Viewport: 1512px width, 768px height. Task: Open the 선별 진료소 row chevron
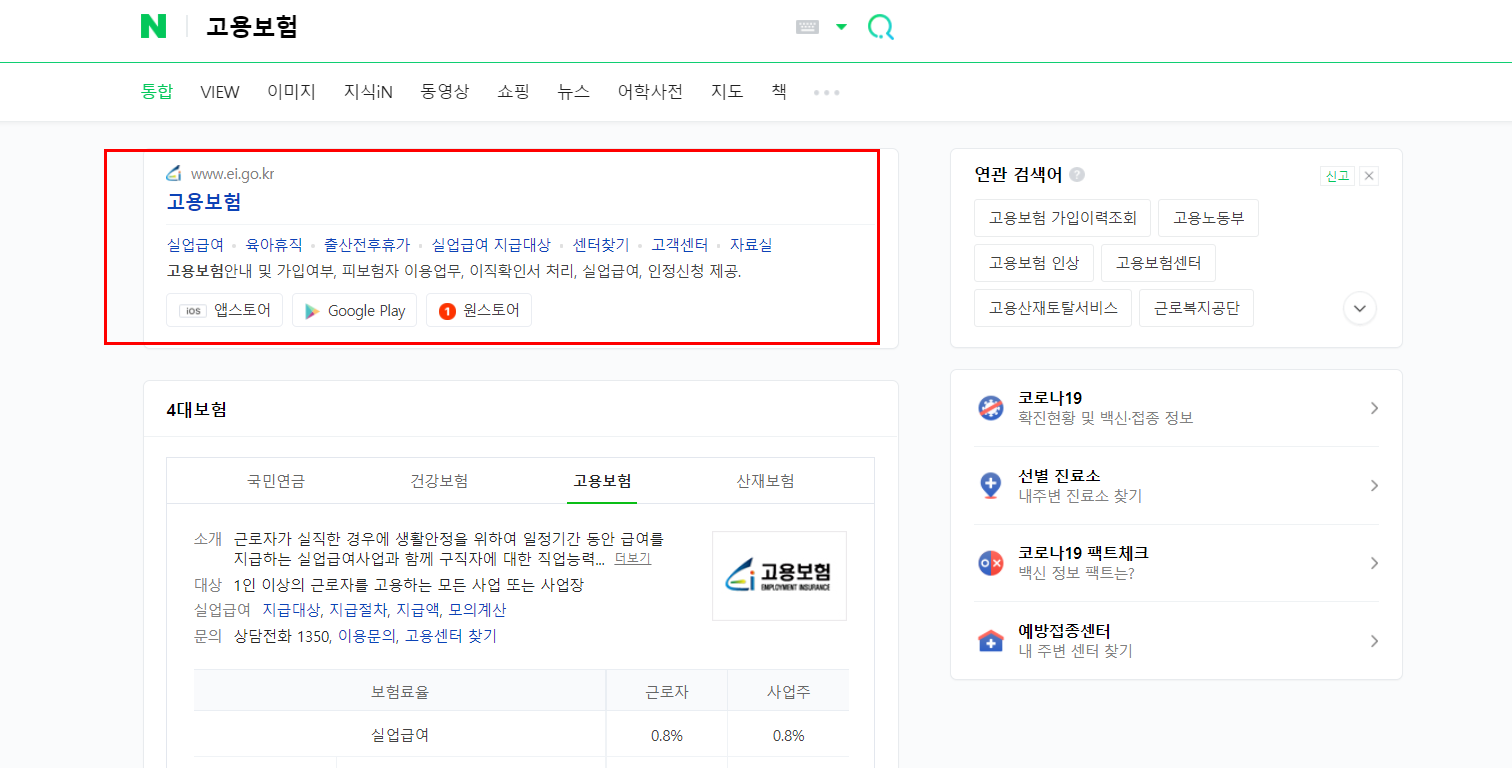[1375, 486]
